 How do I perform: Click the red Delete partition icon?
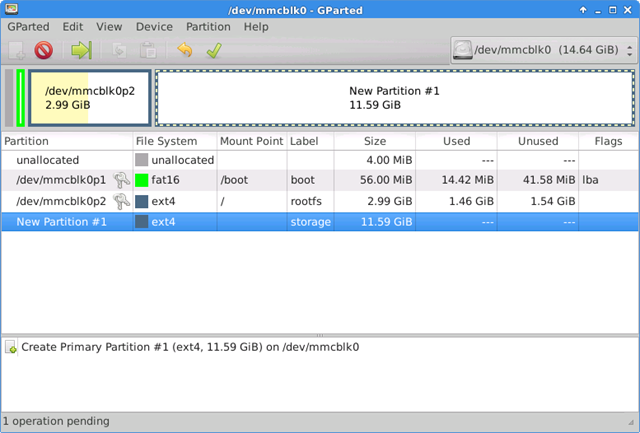point(44,51)
